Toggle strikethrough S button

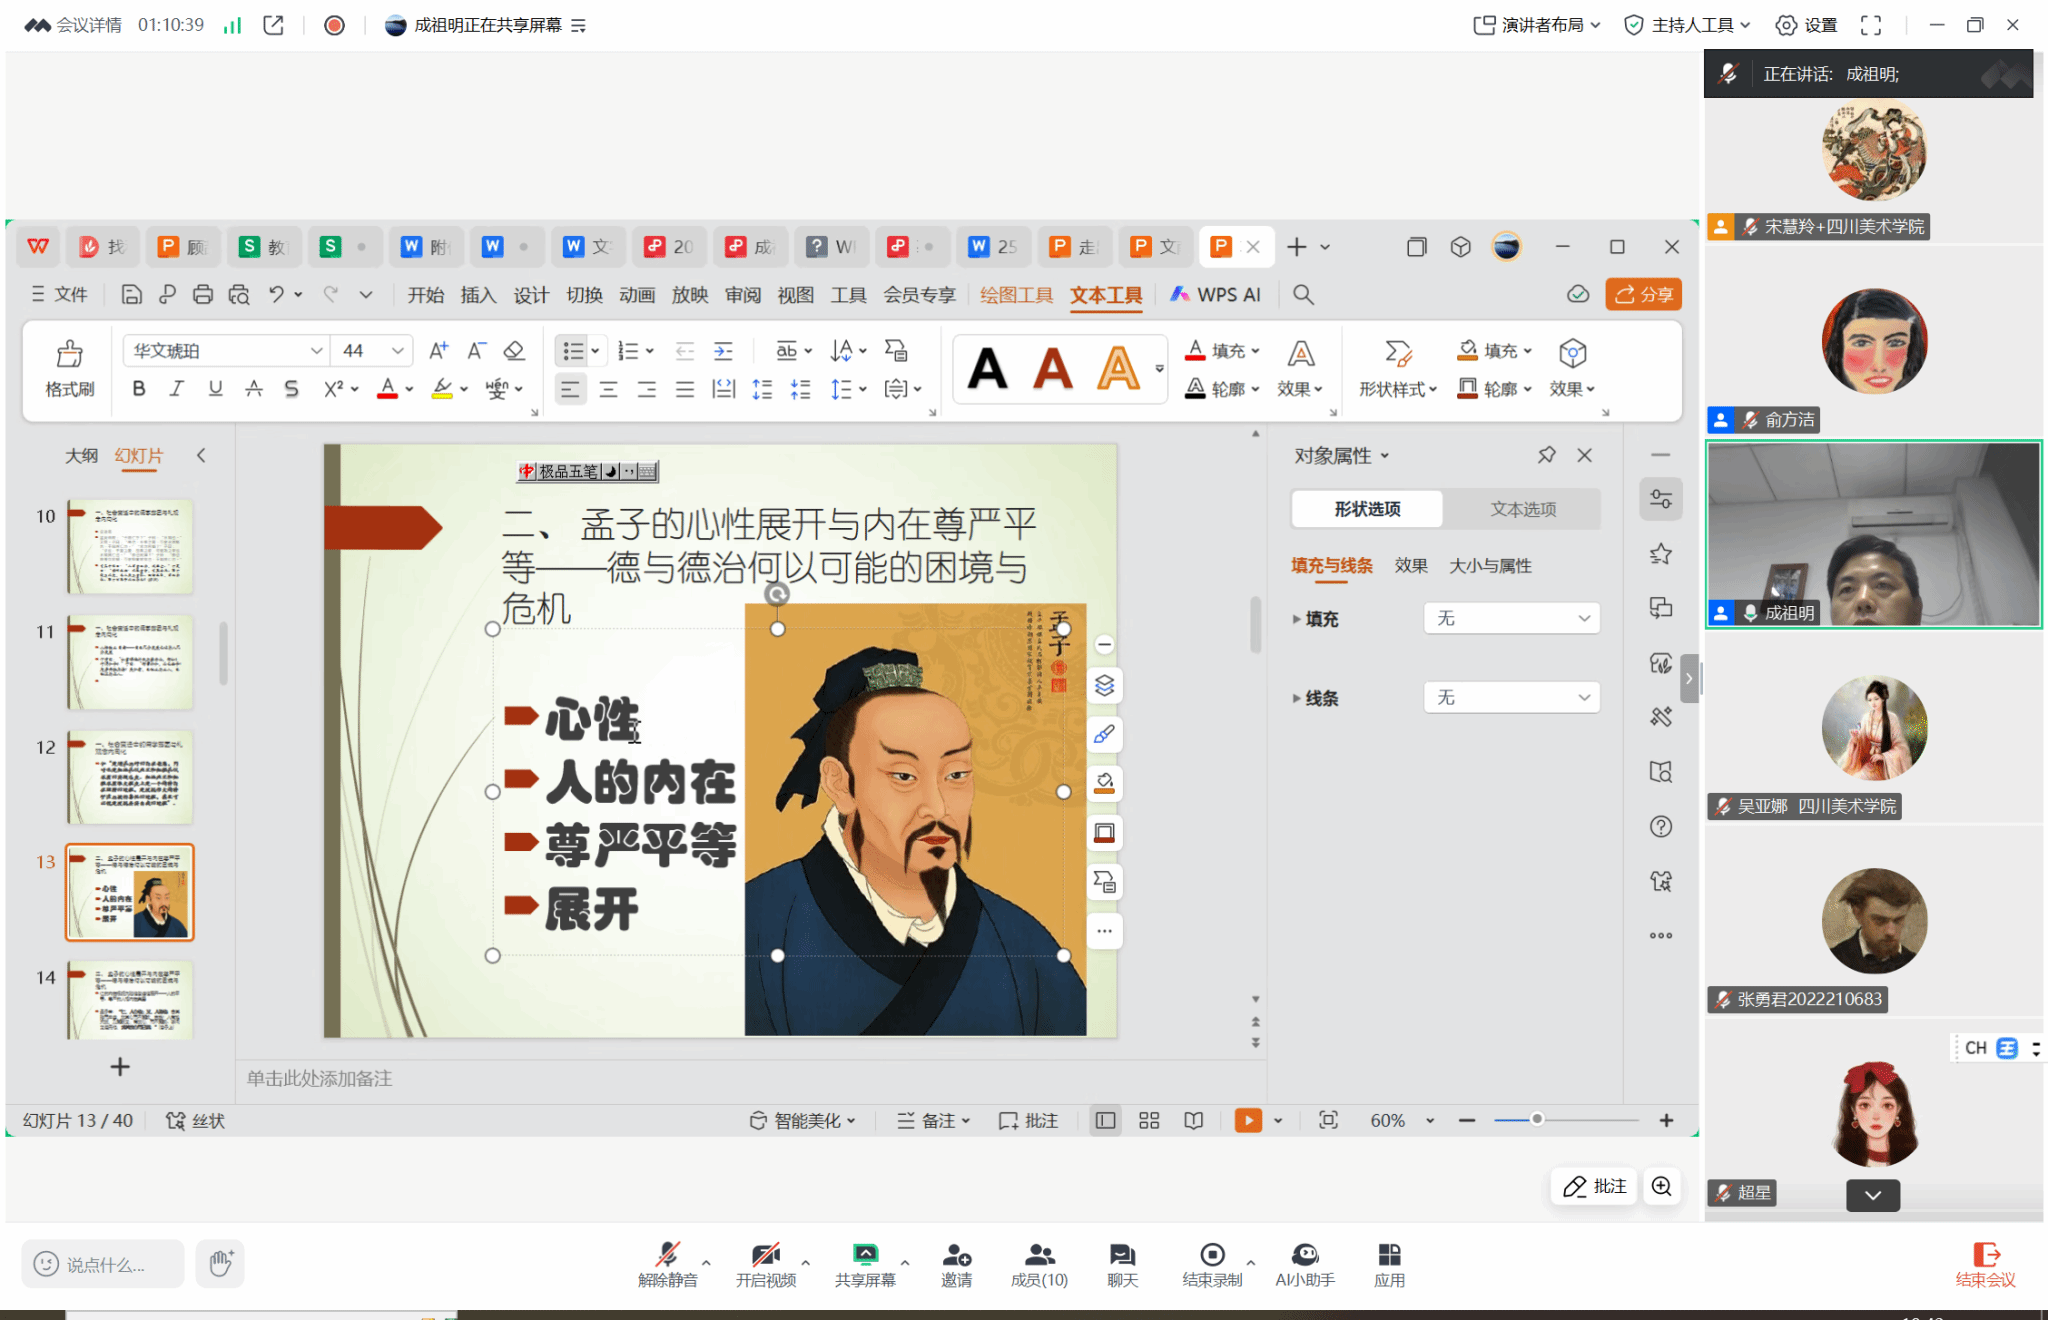(291, 389)
